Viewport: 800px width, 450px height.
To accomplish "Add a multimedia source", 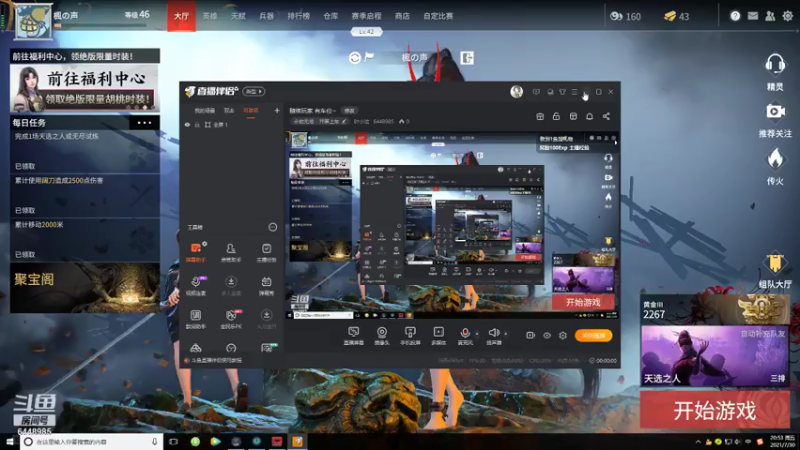I will (x=438, y=336).
